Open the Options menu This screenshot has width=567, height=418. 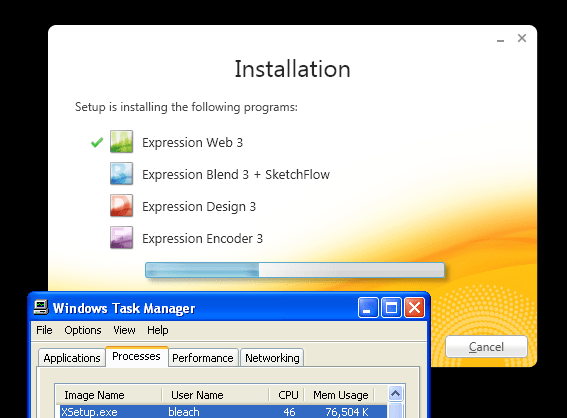[83, 330]
